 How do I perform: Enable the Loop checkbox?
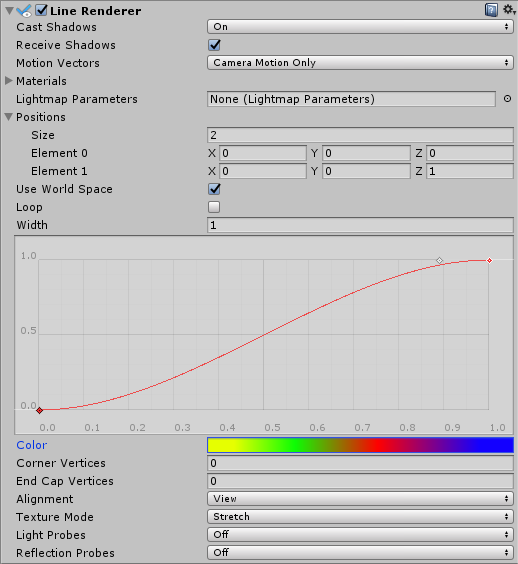click(214, 207)
